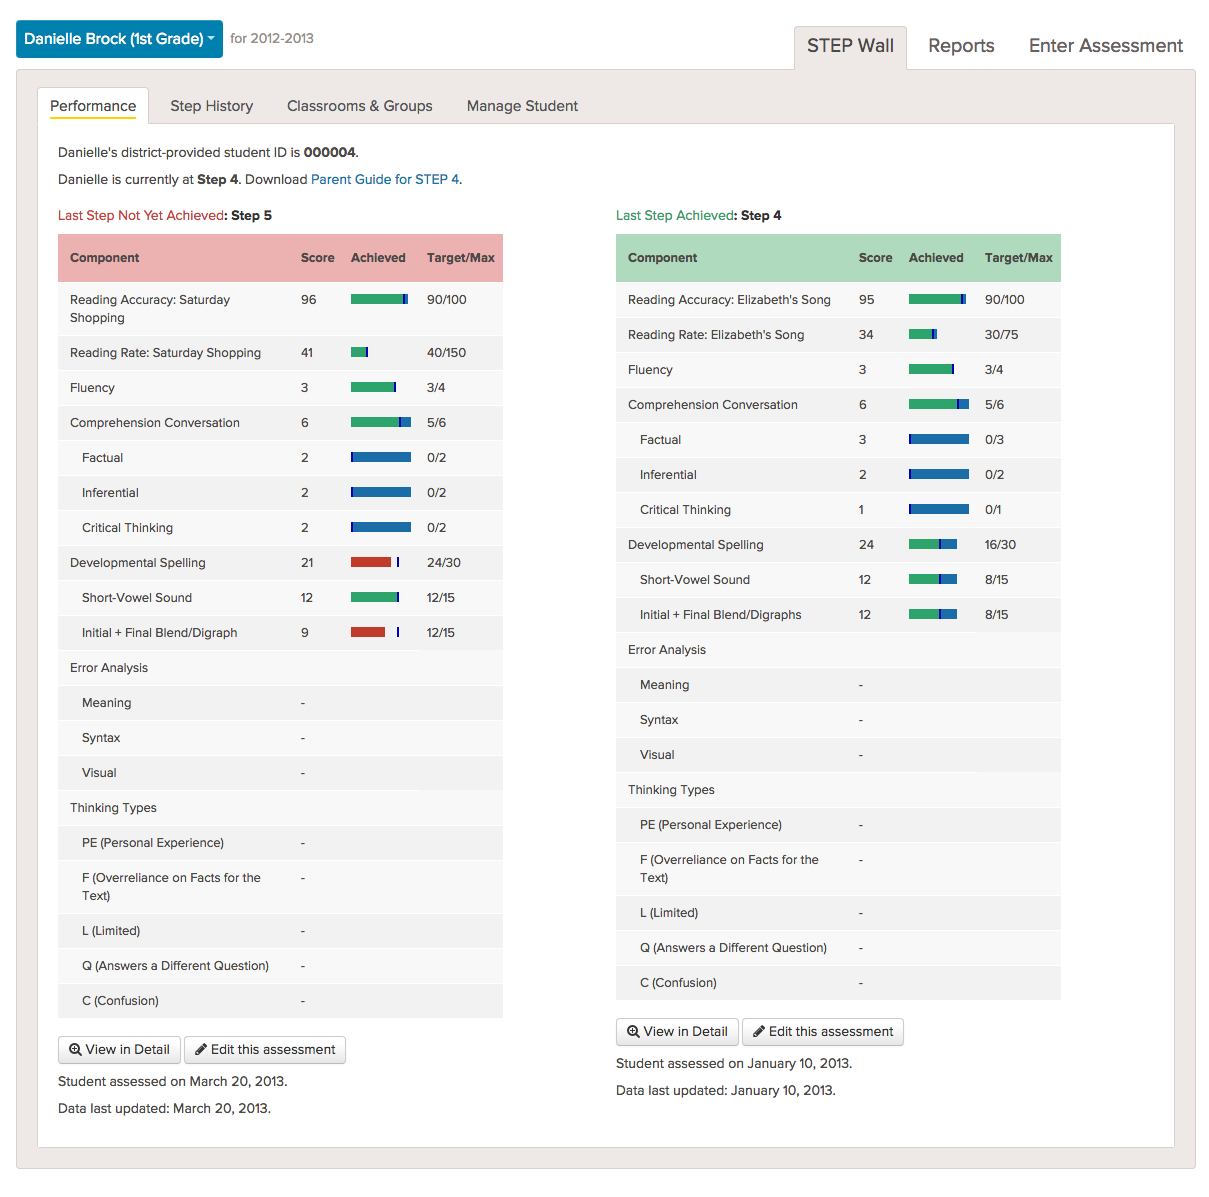Click the Thinking Types row in the Step 4 table
The width and height of the screenshot is (1209, 1197).
pyautogui.click(x=838, y=789)
